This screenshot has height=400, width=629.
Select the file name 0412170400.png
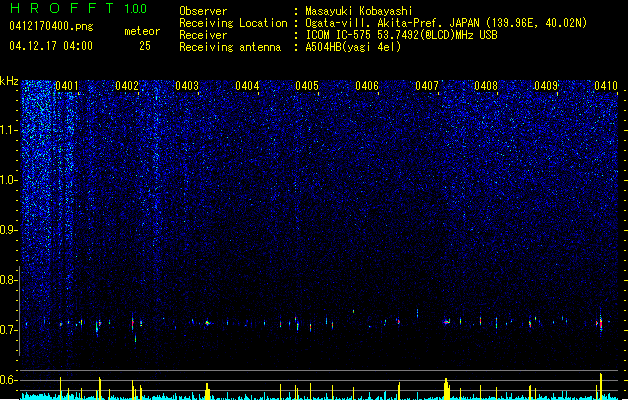point(51,26)
